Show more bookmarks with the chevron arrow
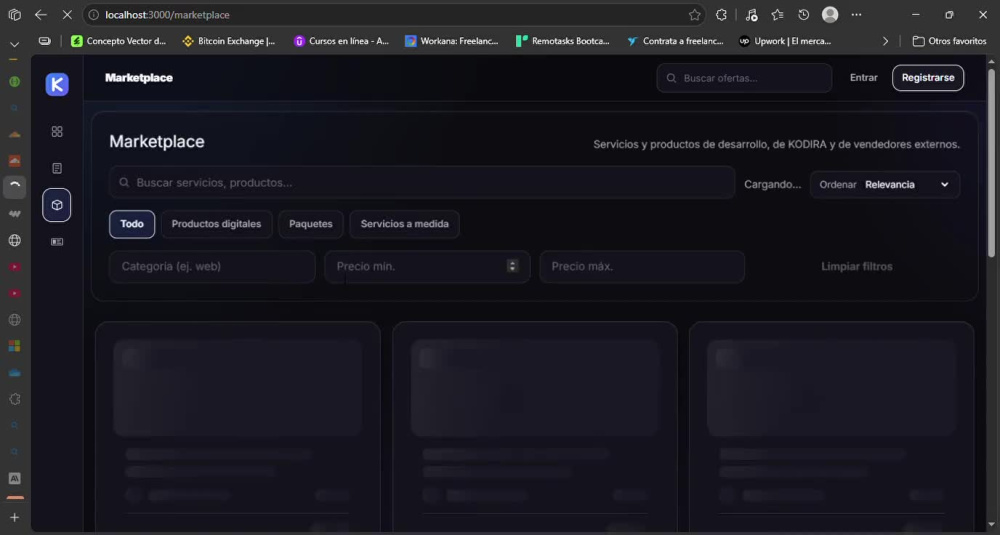1000x535 pixels. [885, 41]
